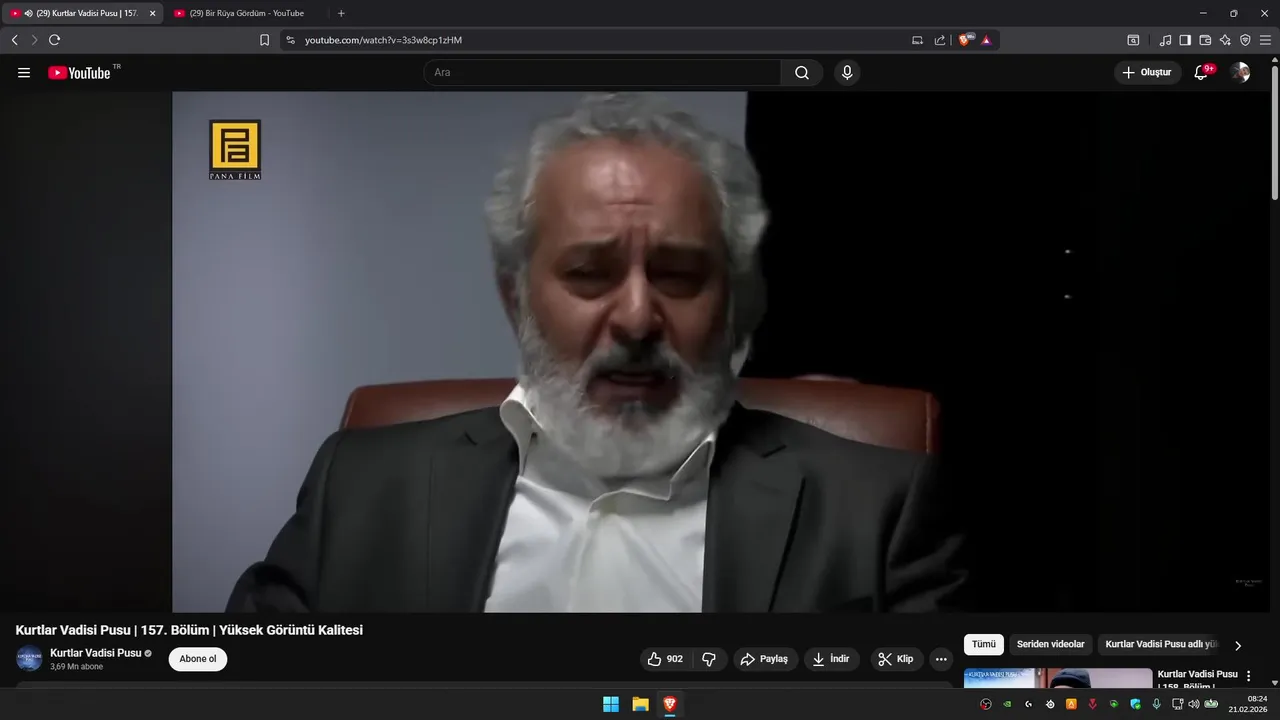This screenshot has width=1280, height=720.
Task: Open the Brave VPN shield icon
Action: (1245, 40)
